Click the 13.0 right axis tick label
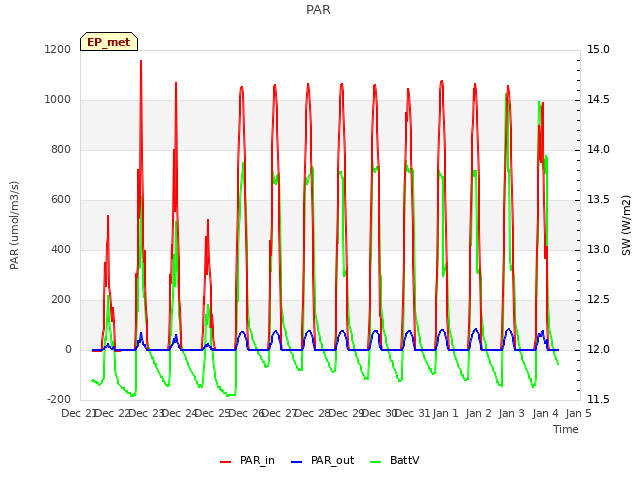Screen dimensions: 640x480 click(x=598, y=250)
